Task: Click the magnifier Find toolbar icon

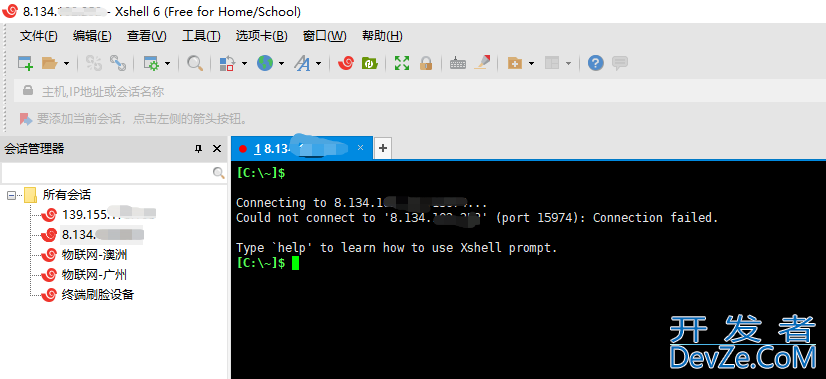Action: point(195,63)
